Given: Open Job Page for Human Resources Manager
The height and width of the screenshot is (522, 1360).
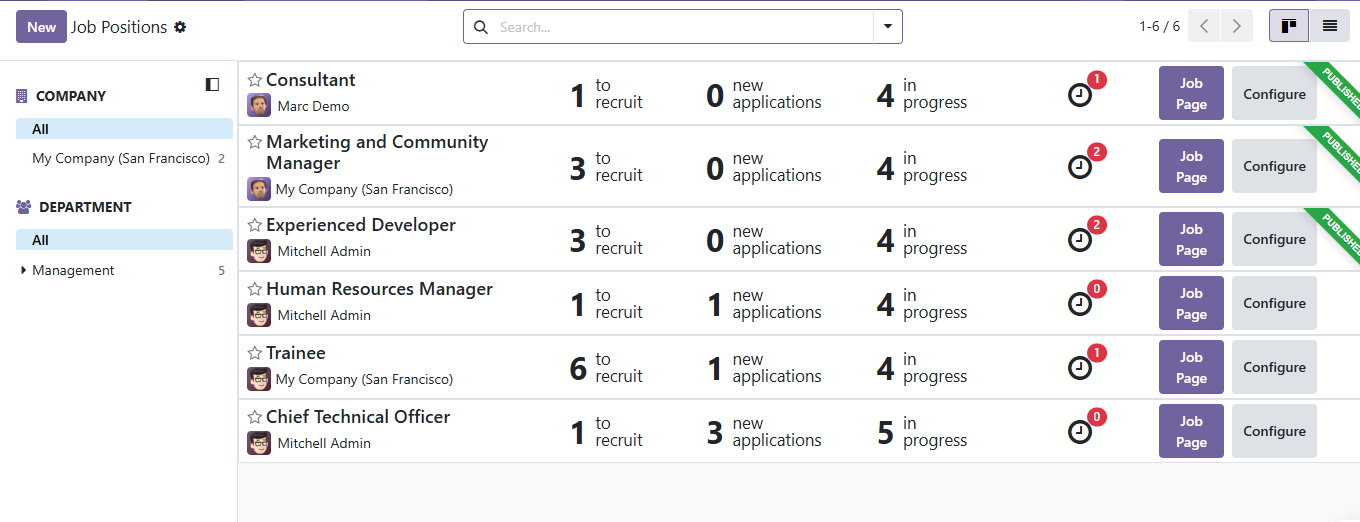Looking at the screenshot, I should point(1190,303).
